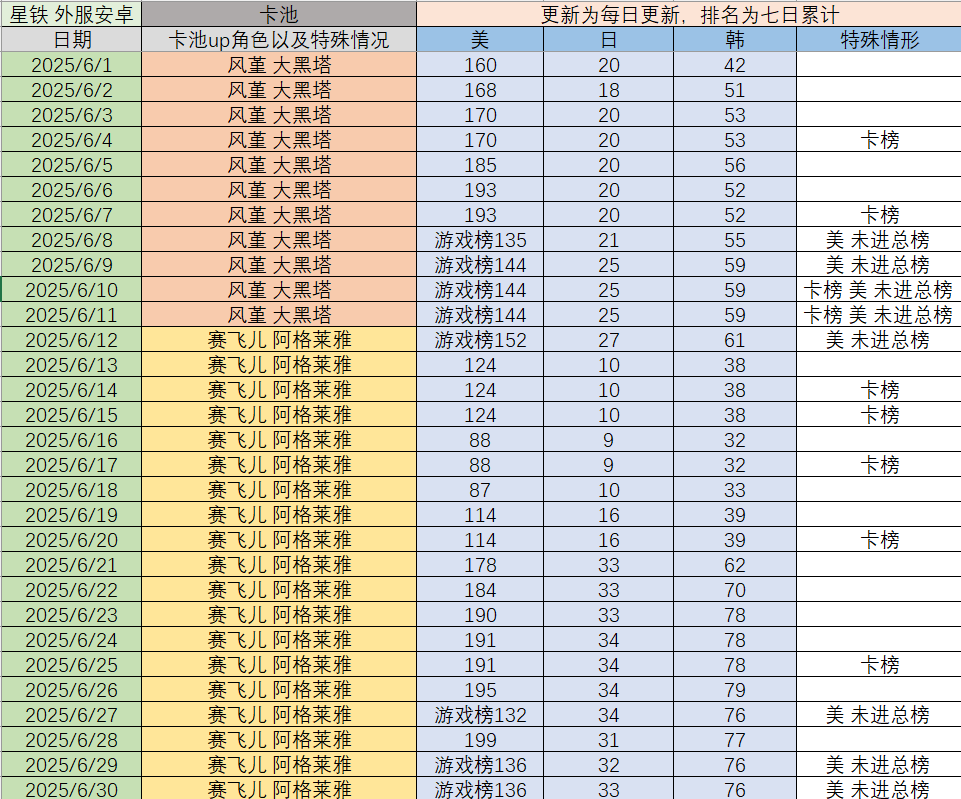Select the date cell 2025/6/12

click(x=71, y=340)
